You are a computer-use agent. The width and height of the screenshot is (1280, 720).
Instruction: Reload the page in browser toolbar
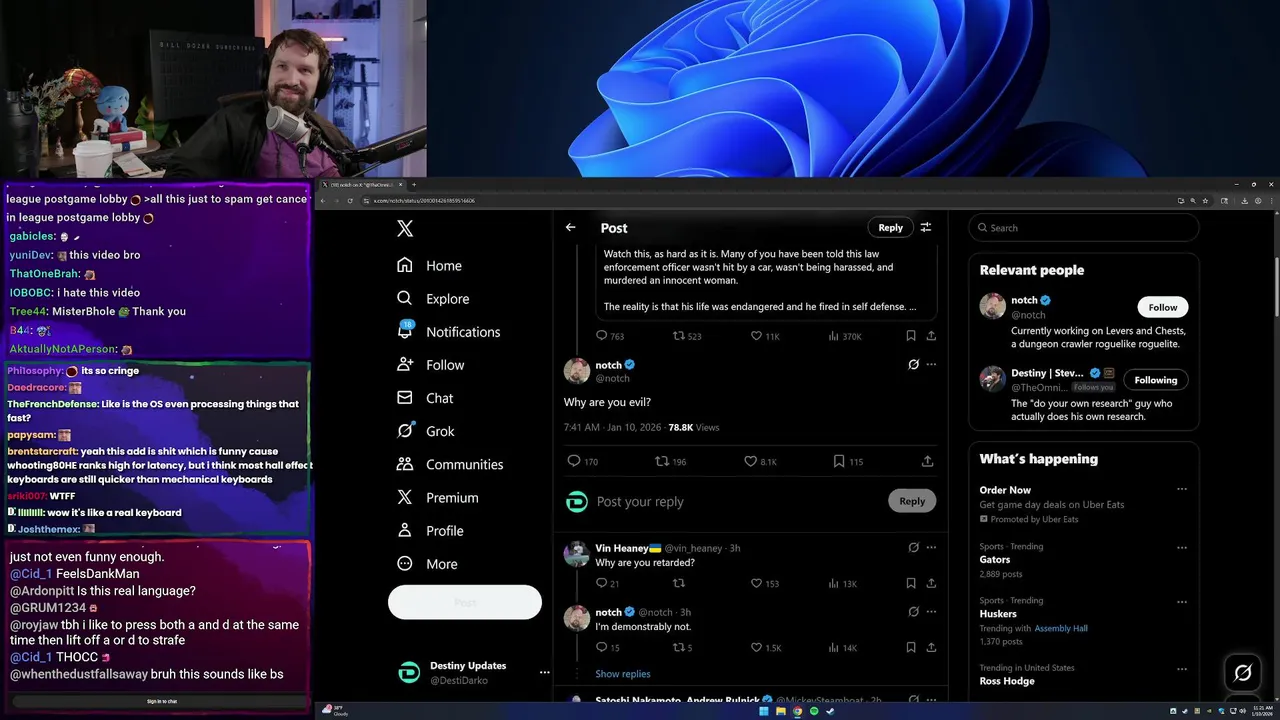350,200
